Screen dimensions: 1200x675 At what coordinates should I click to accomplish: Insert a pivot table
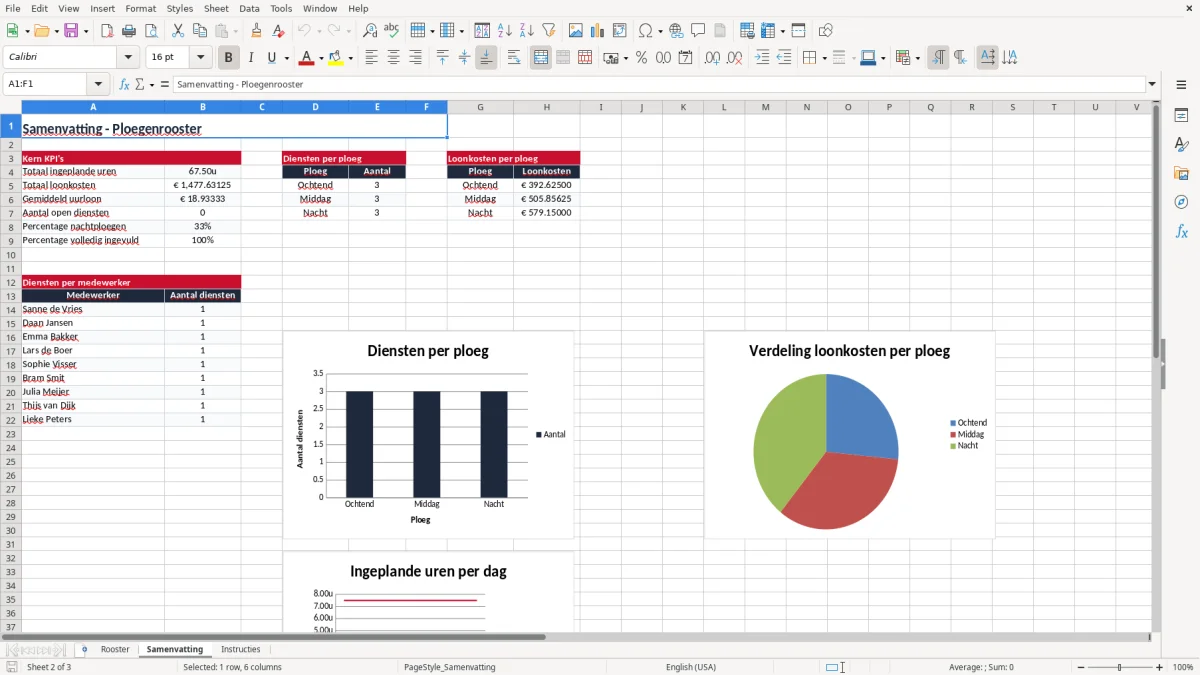click(x=620, y=31)
